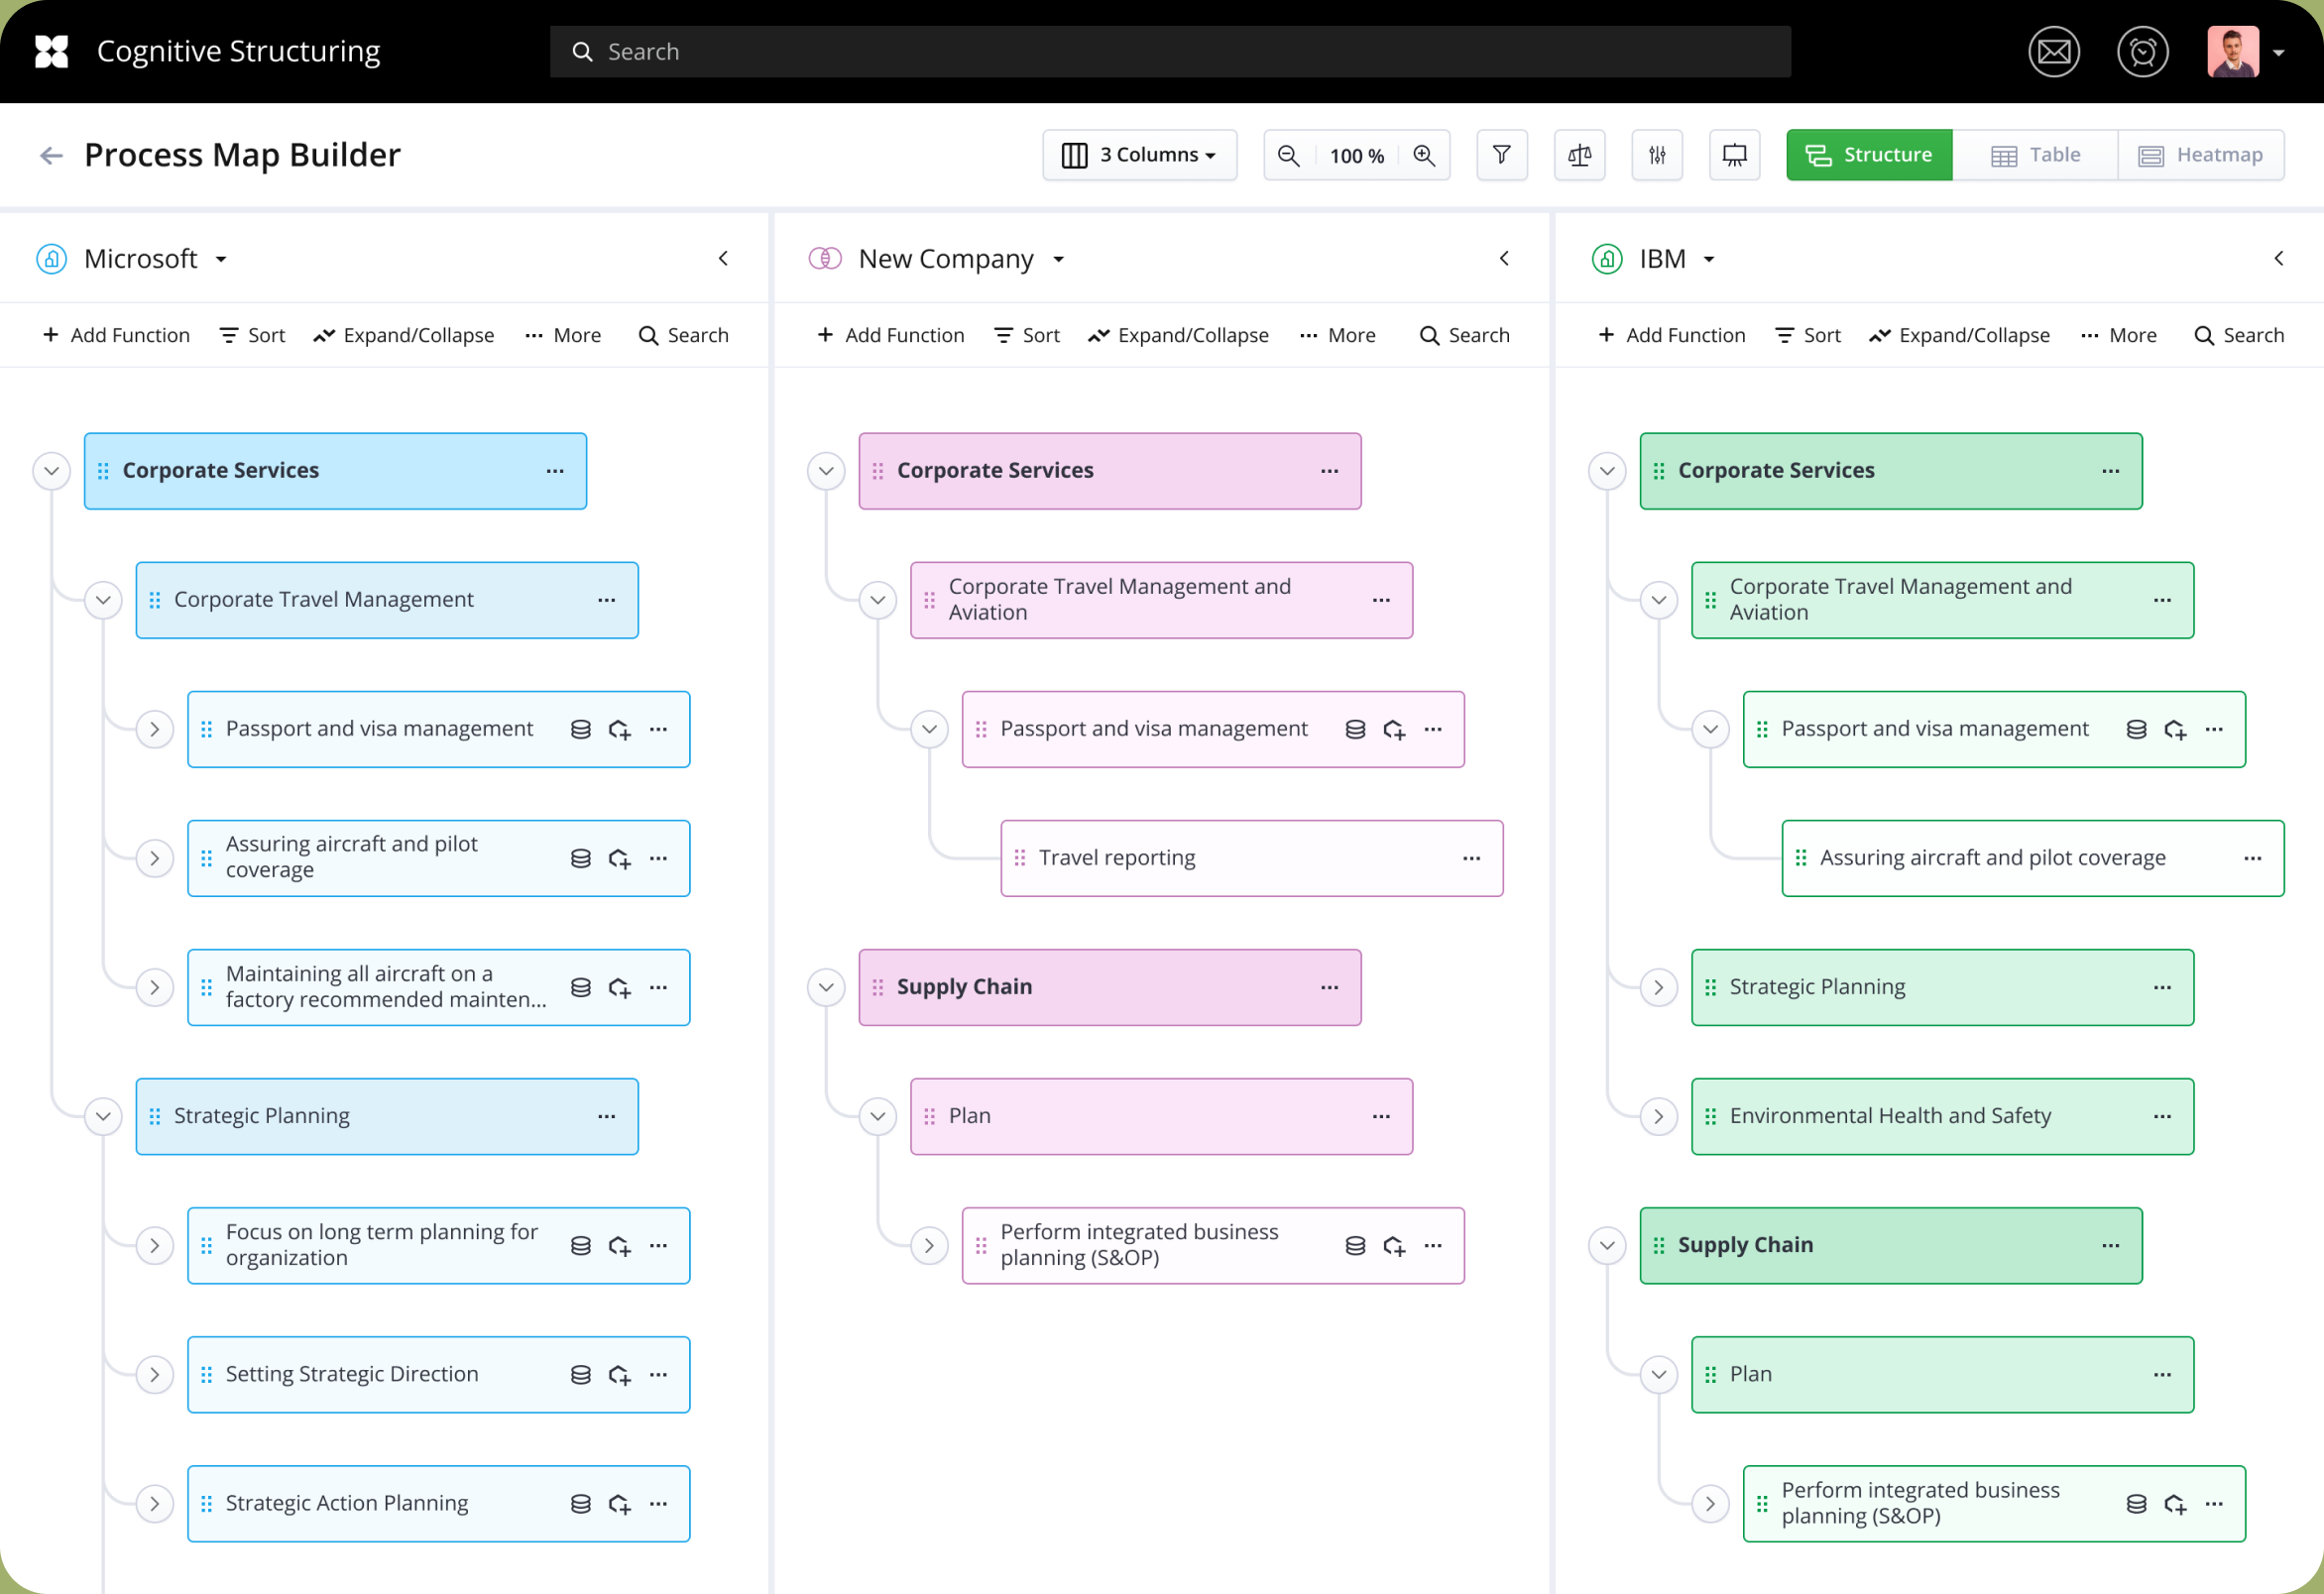Switch to Heatmap view tab
The width and height of the screenshot is (2324, 1594).
click(2201, 155)
